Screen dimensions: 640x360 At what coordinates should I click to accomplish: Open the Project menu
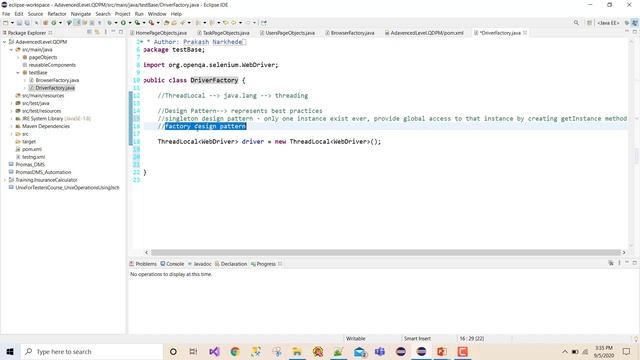coord(122,14)
